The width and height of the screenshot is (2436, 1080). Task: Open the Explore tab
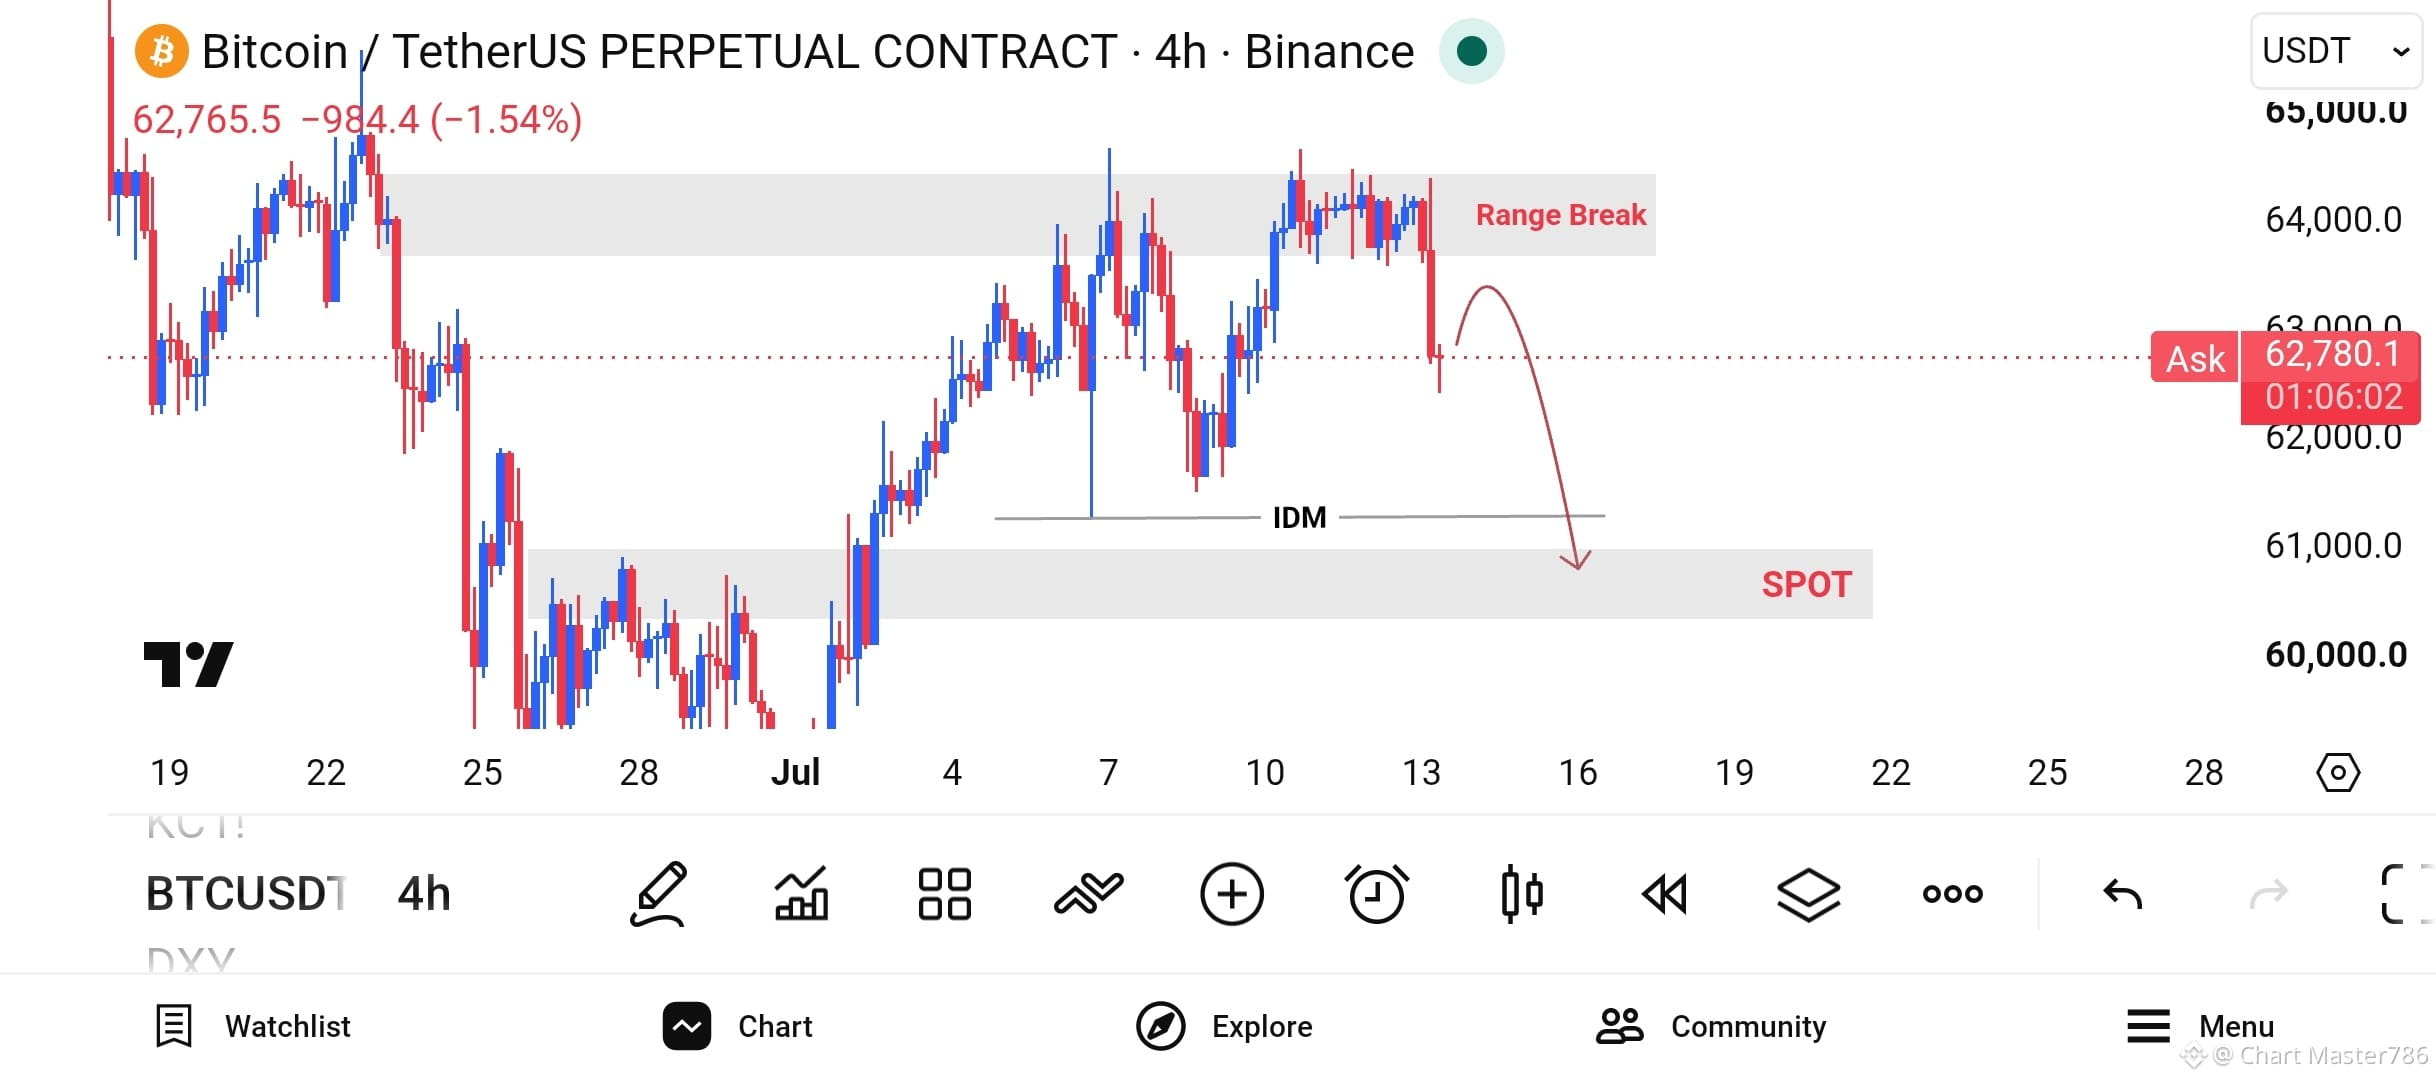[x=1224, y=1026]
